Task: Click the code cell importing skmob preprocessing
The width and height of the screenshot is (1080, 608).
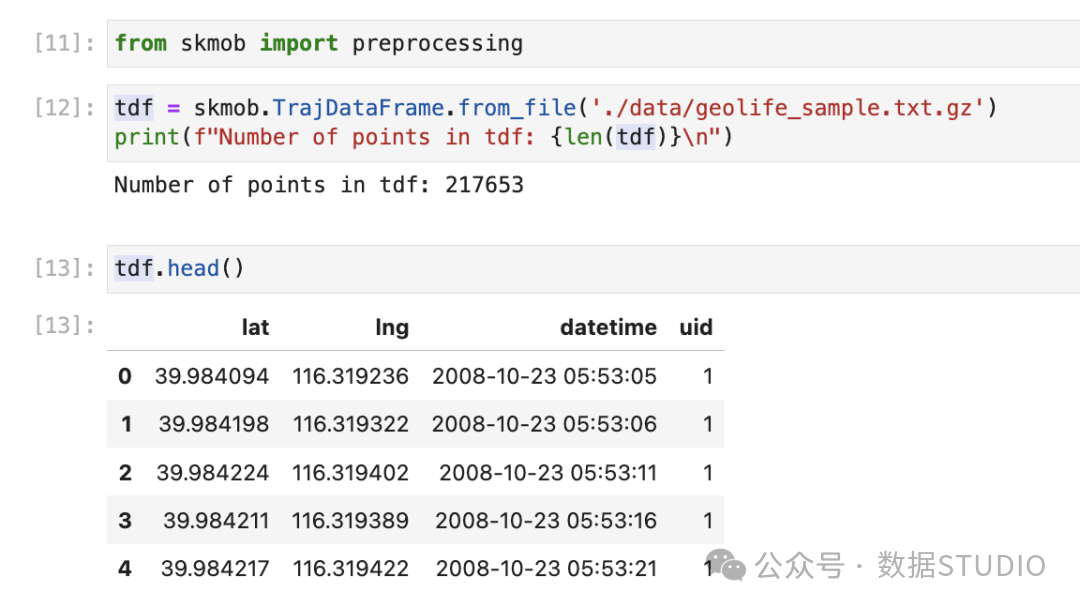Action: coord(593,43)
